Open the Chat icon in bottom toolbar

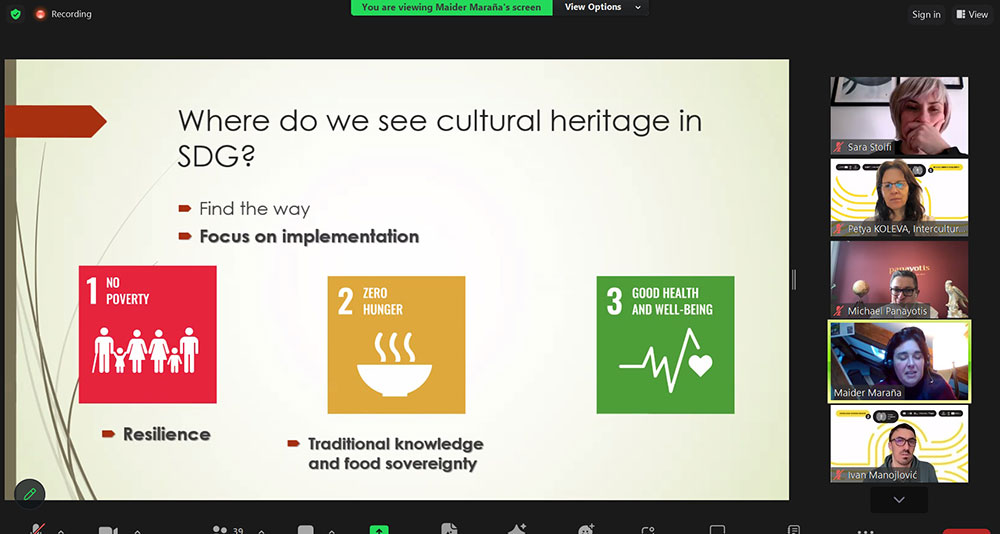tap(306, 529)
